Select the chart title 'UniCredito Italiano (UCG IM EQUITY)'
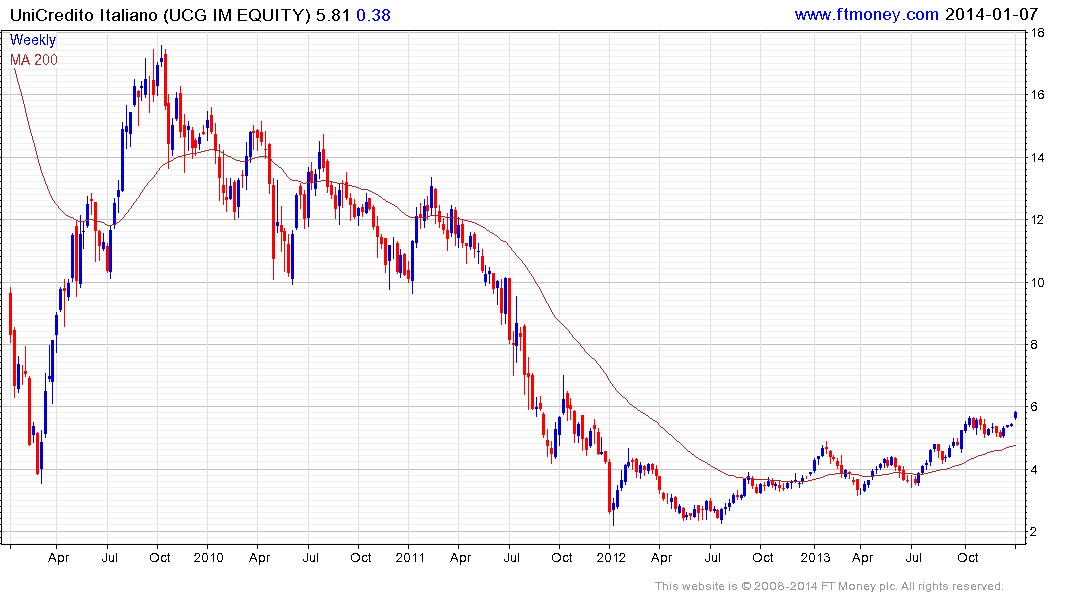 (160, 15)
